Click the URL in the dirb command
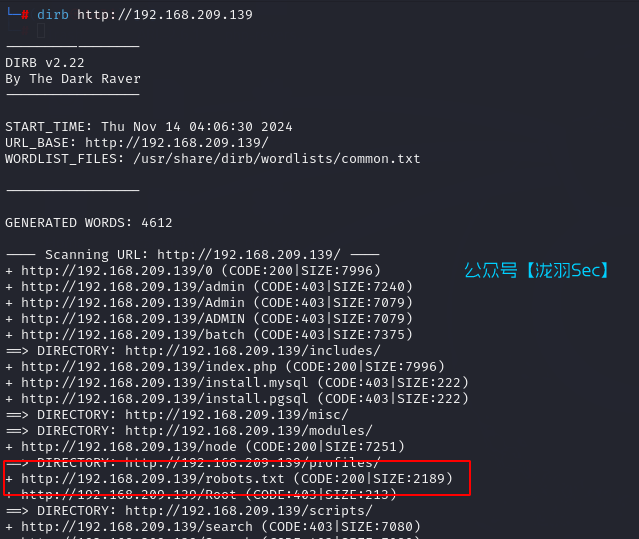The height and width of the screenshot is (539, 639). pos(165,15)
